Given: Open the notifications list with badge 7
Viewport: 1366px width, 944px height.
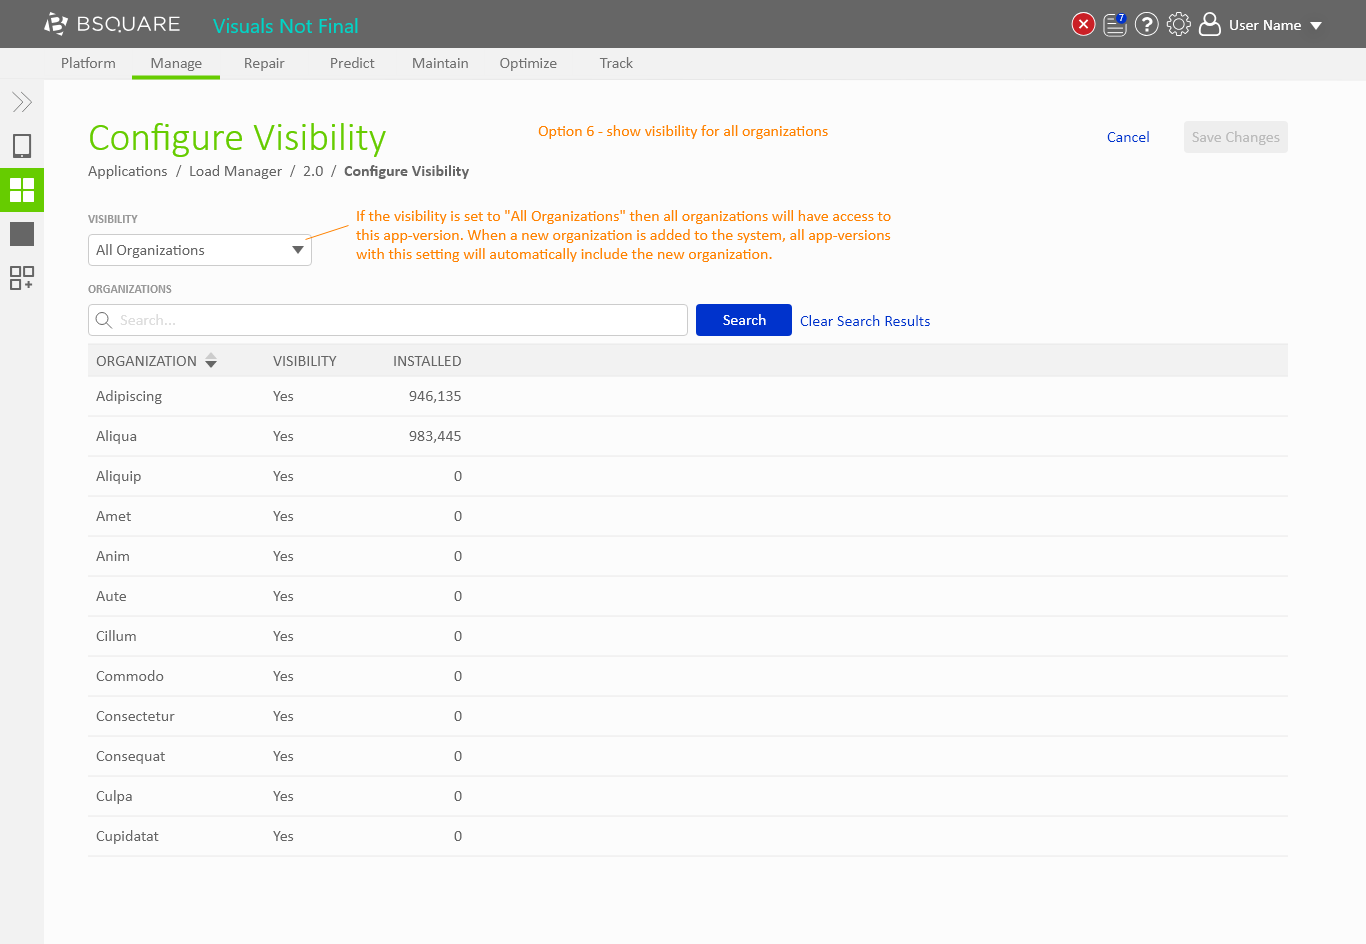Looking at the screenshot, I should click(x=1115, y=25).
